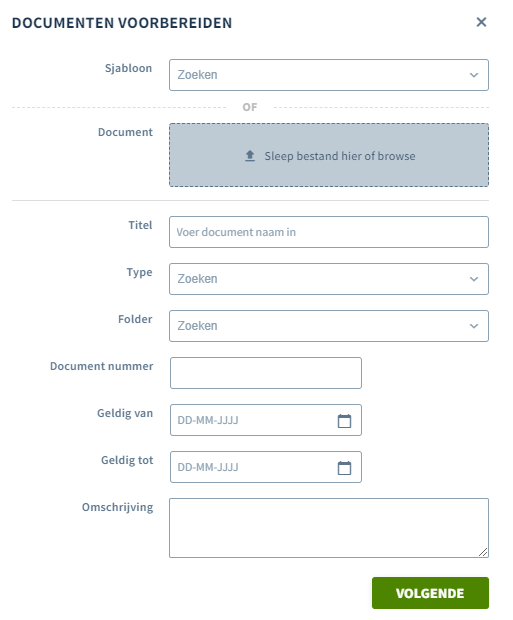The width and height of the screenshot is (513, 620).
Task: Click the Omschrijving field label
Action: [117, 508]
